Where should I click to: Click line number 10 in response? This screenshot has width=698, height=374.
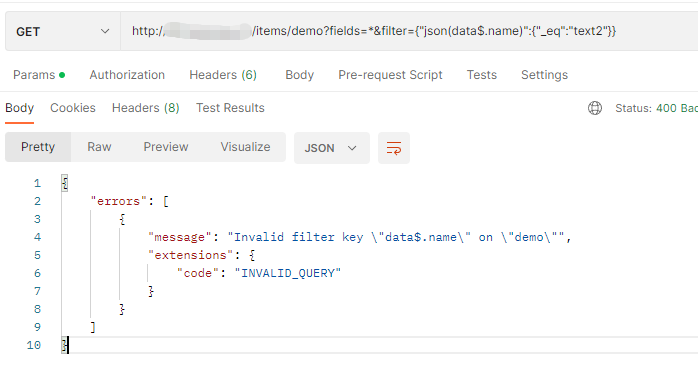click(x=34, y=345)
